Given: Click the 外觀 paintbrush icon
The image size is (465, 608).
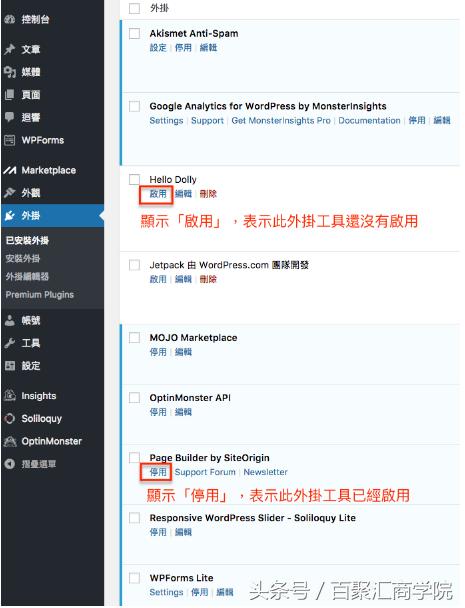Looking at the screenshot, I should point(10,192).
